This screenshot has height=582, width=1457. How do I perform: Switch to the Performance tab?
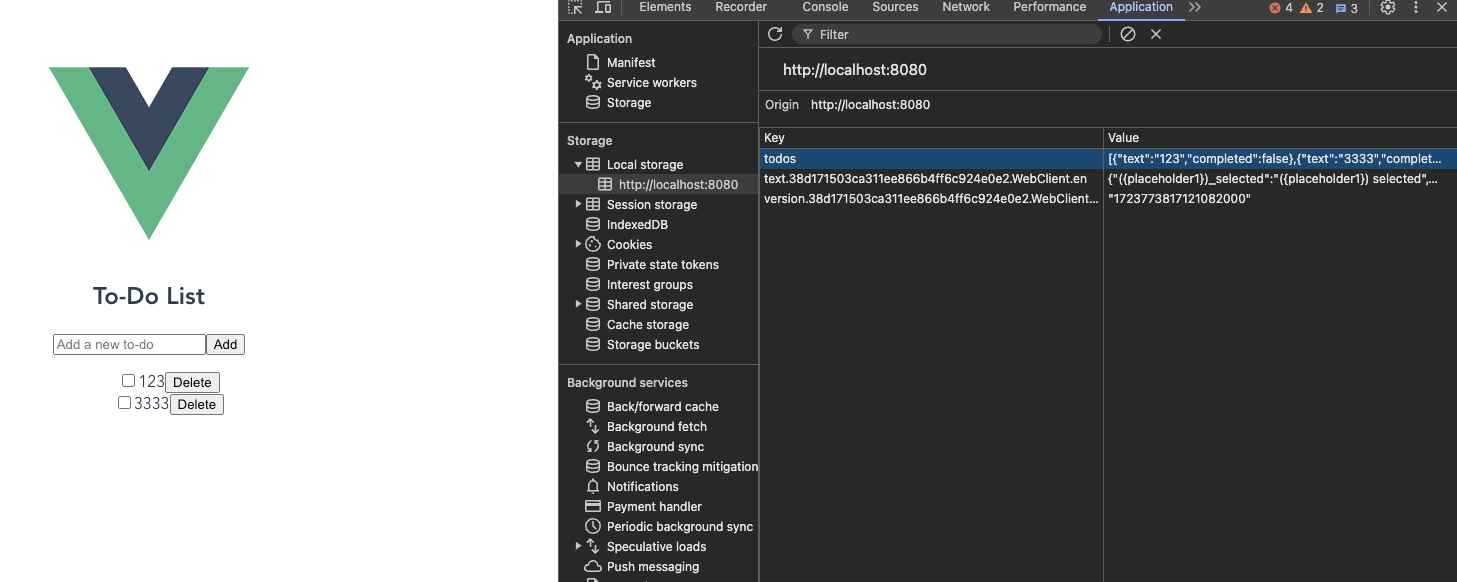tap(1049, 7)
